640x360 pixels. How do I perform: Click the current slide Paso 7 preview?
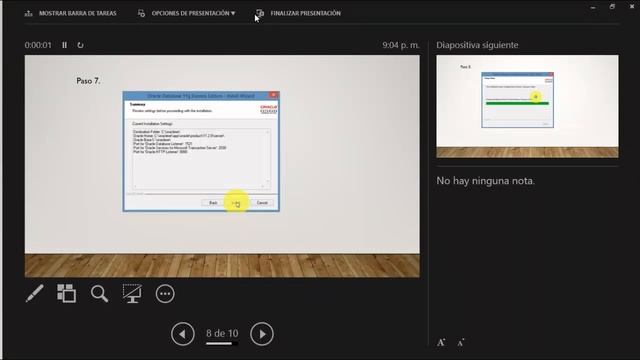222,167
